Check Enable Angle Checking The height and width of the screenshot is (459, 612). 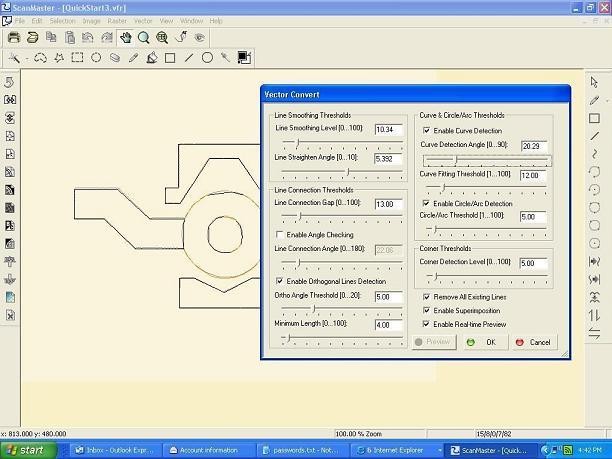pyautogui.click(x=279, y=235)
